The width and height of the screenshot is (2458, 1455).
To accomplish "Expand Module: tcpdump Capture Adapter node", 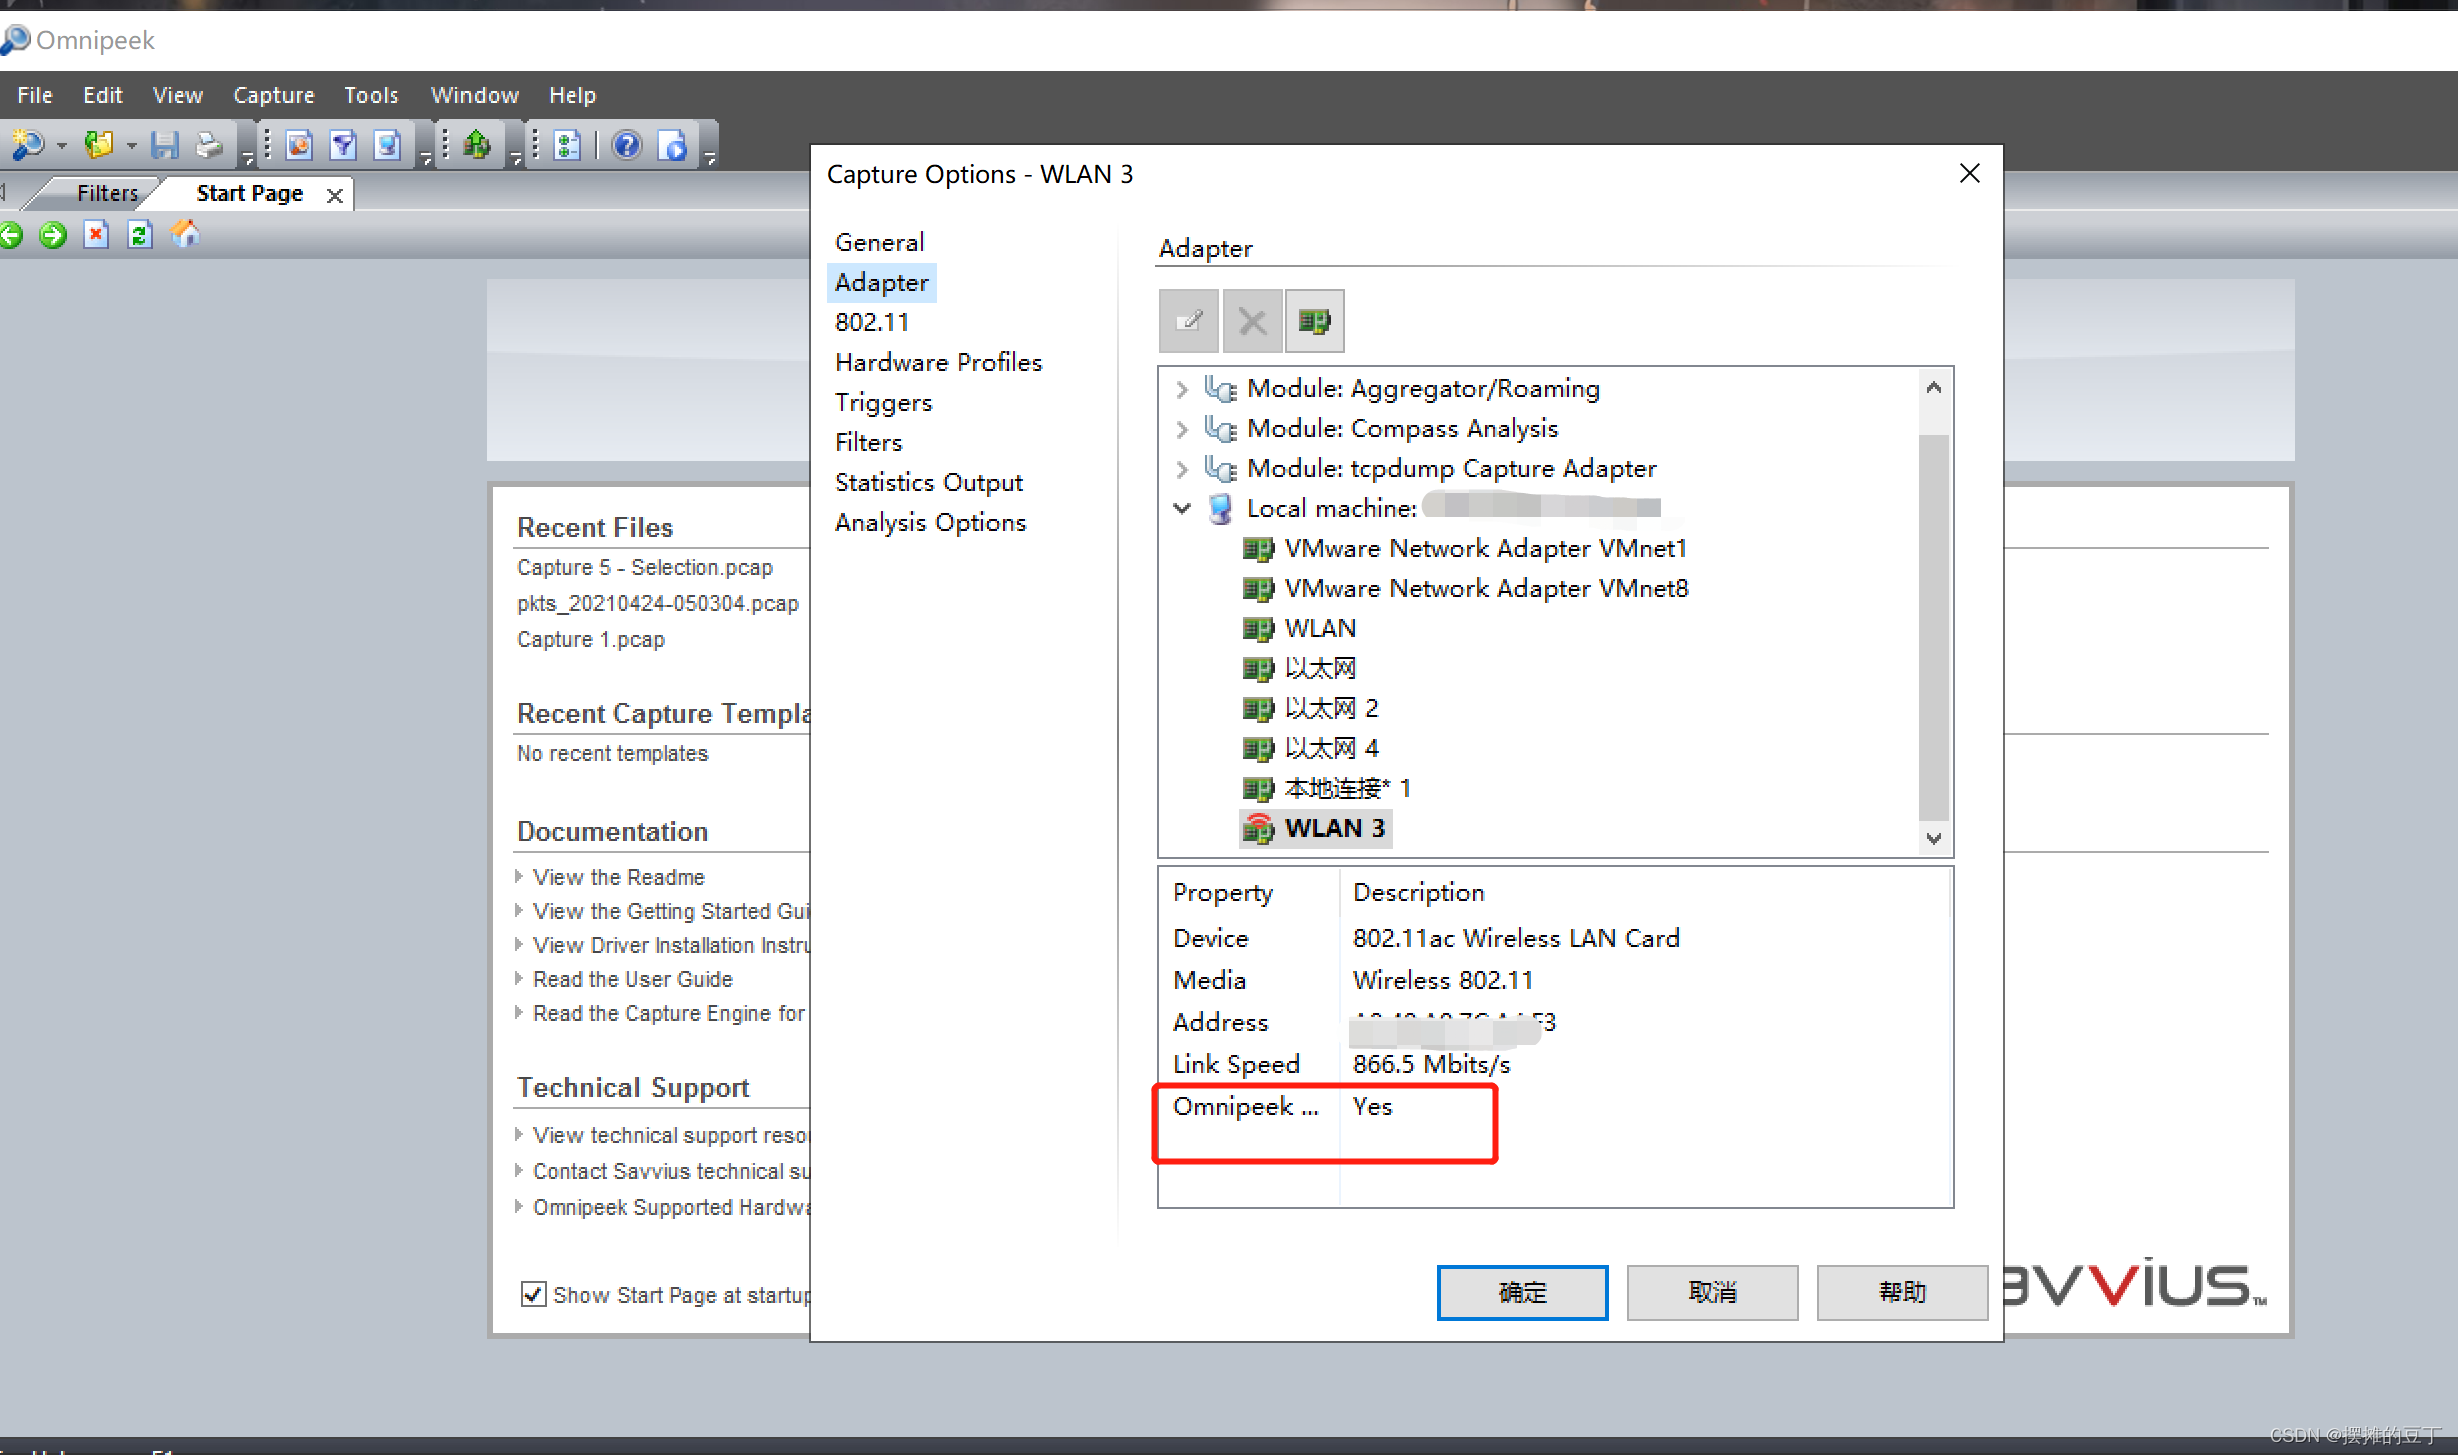I will [x=1182, y=469].
